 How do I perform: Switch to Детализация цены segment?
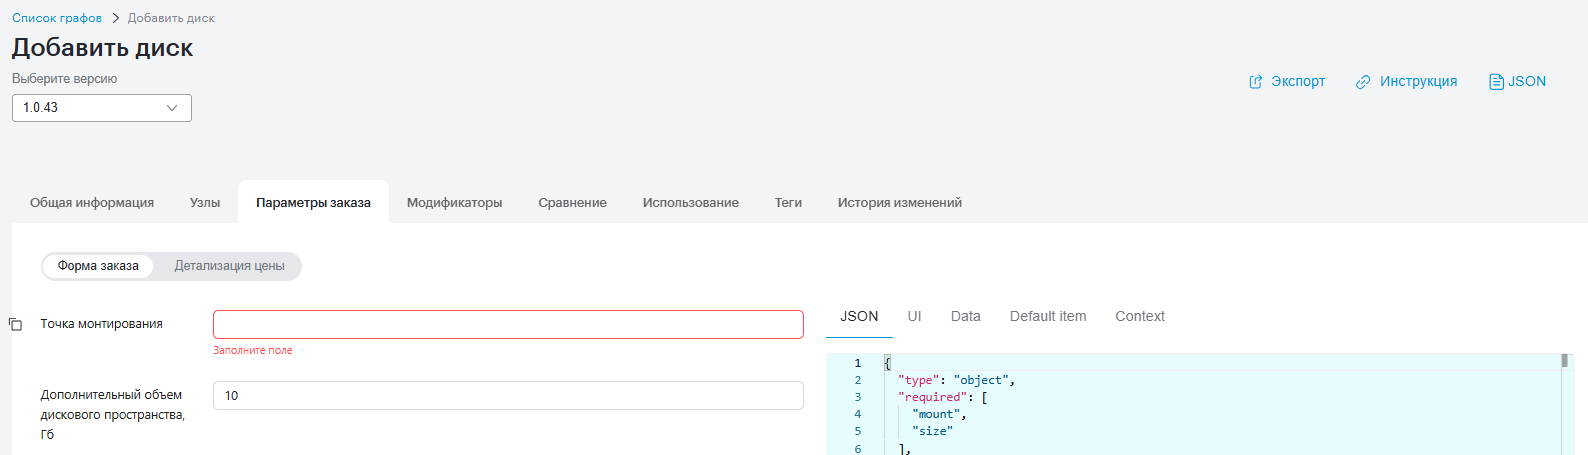coord(229,266)
